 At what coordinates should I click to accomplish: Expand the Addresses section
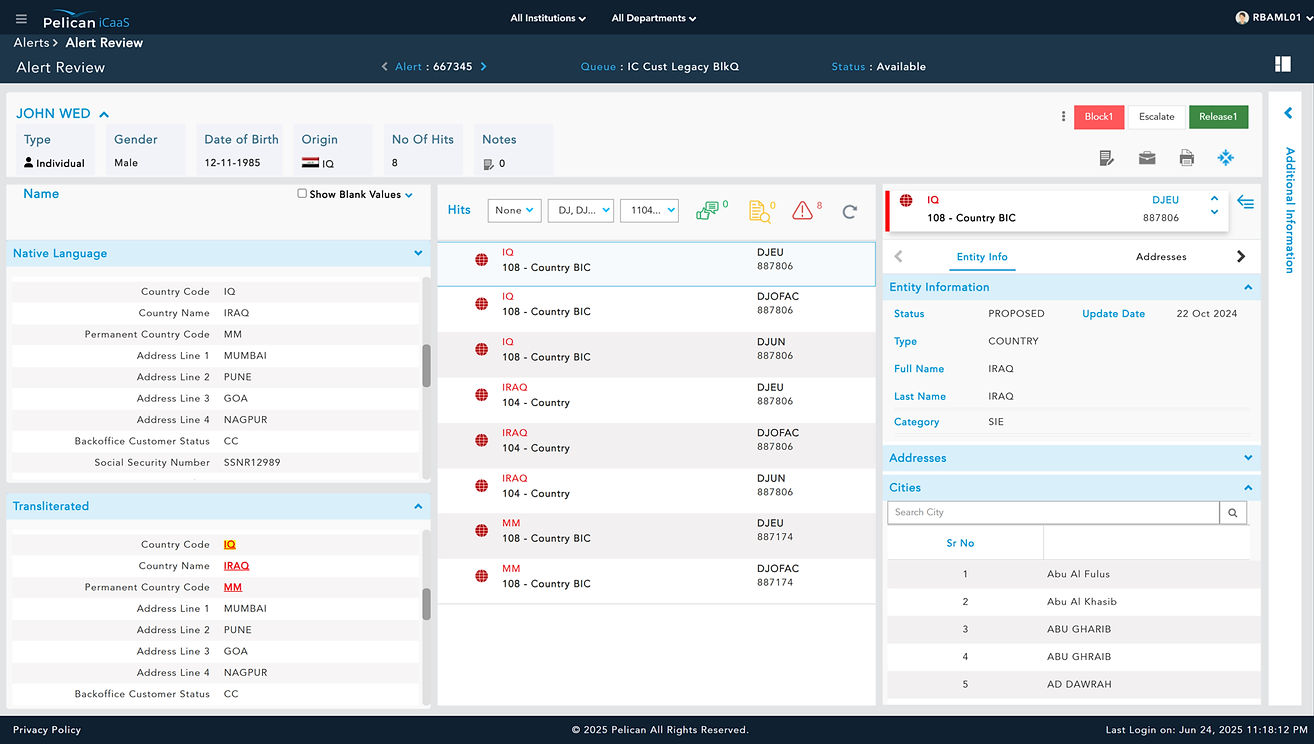point(1248,458)
